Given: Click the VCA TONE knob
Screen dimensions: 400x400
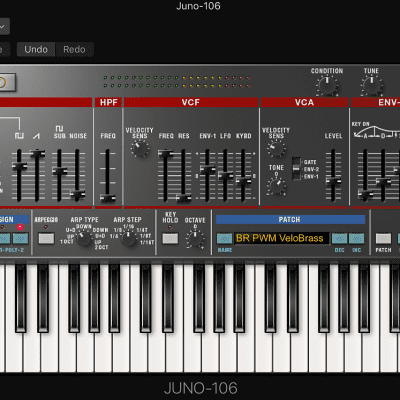Looking at the screenshot, I should tap(276, 186).
